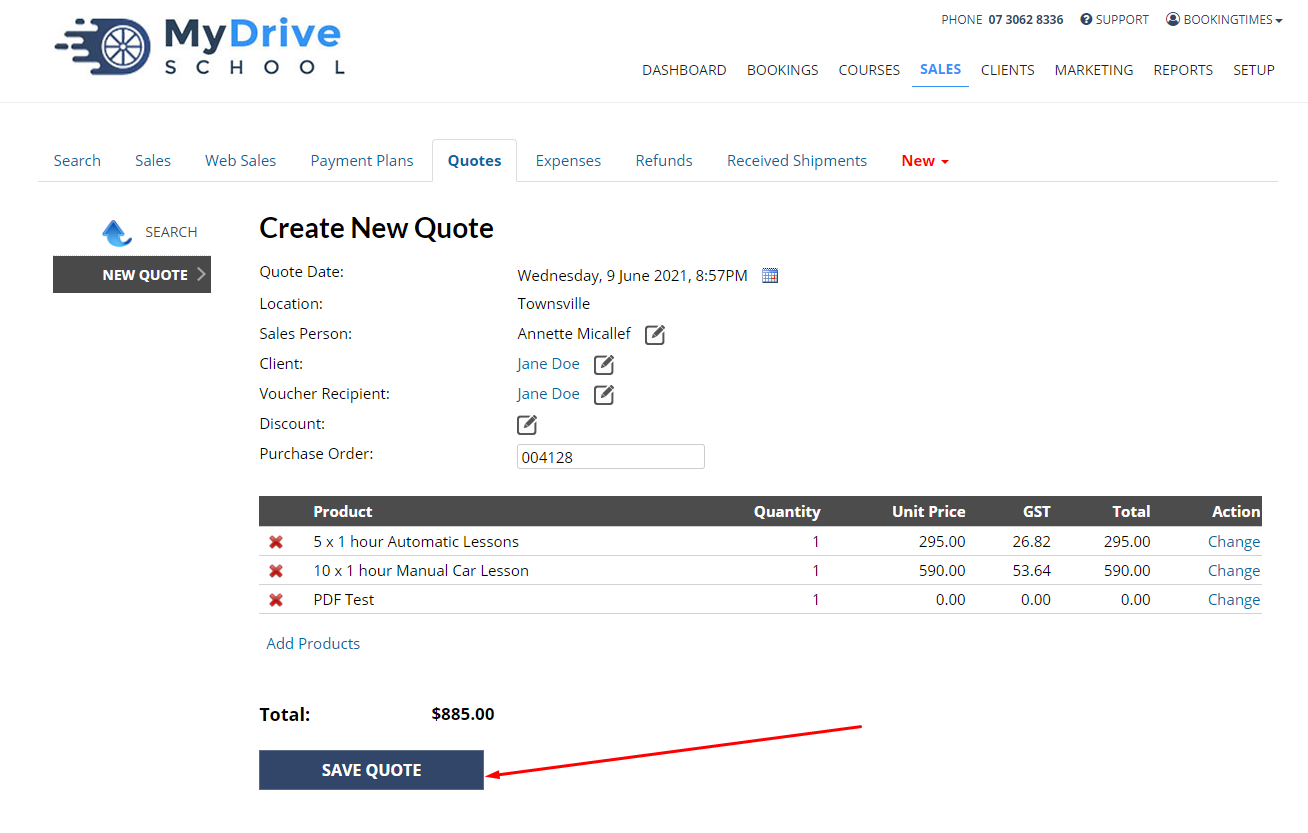Open the New dropdown menu
The width and height of the screenshot is (1308, 833).
tap(925, 161)
